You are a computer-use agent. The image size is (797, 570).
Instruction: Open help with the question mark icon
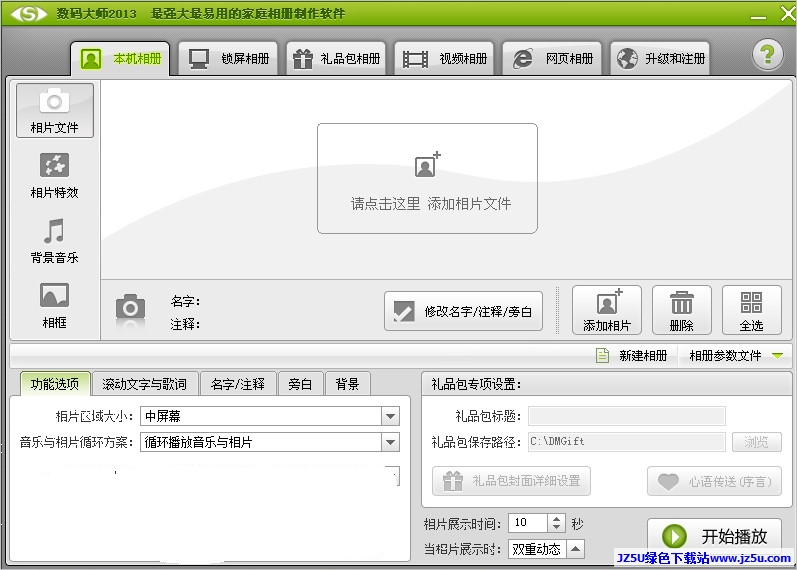pos(767,56)
